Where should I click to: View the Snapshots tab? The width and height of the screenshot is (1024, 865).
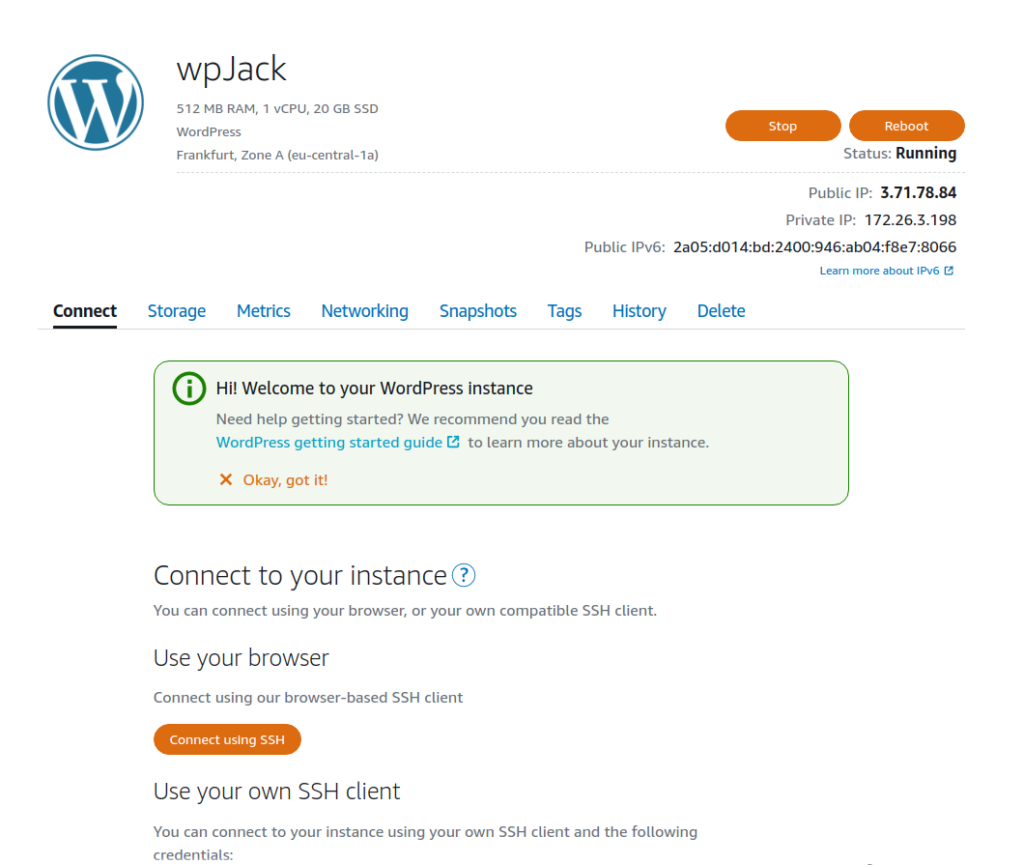coord(478,311)
